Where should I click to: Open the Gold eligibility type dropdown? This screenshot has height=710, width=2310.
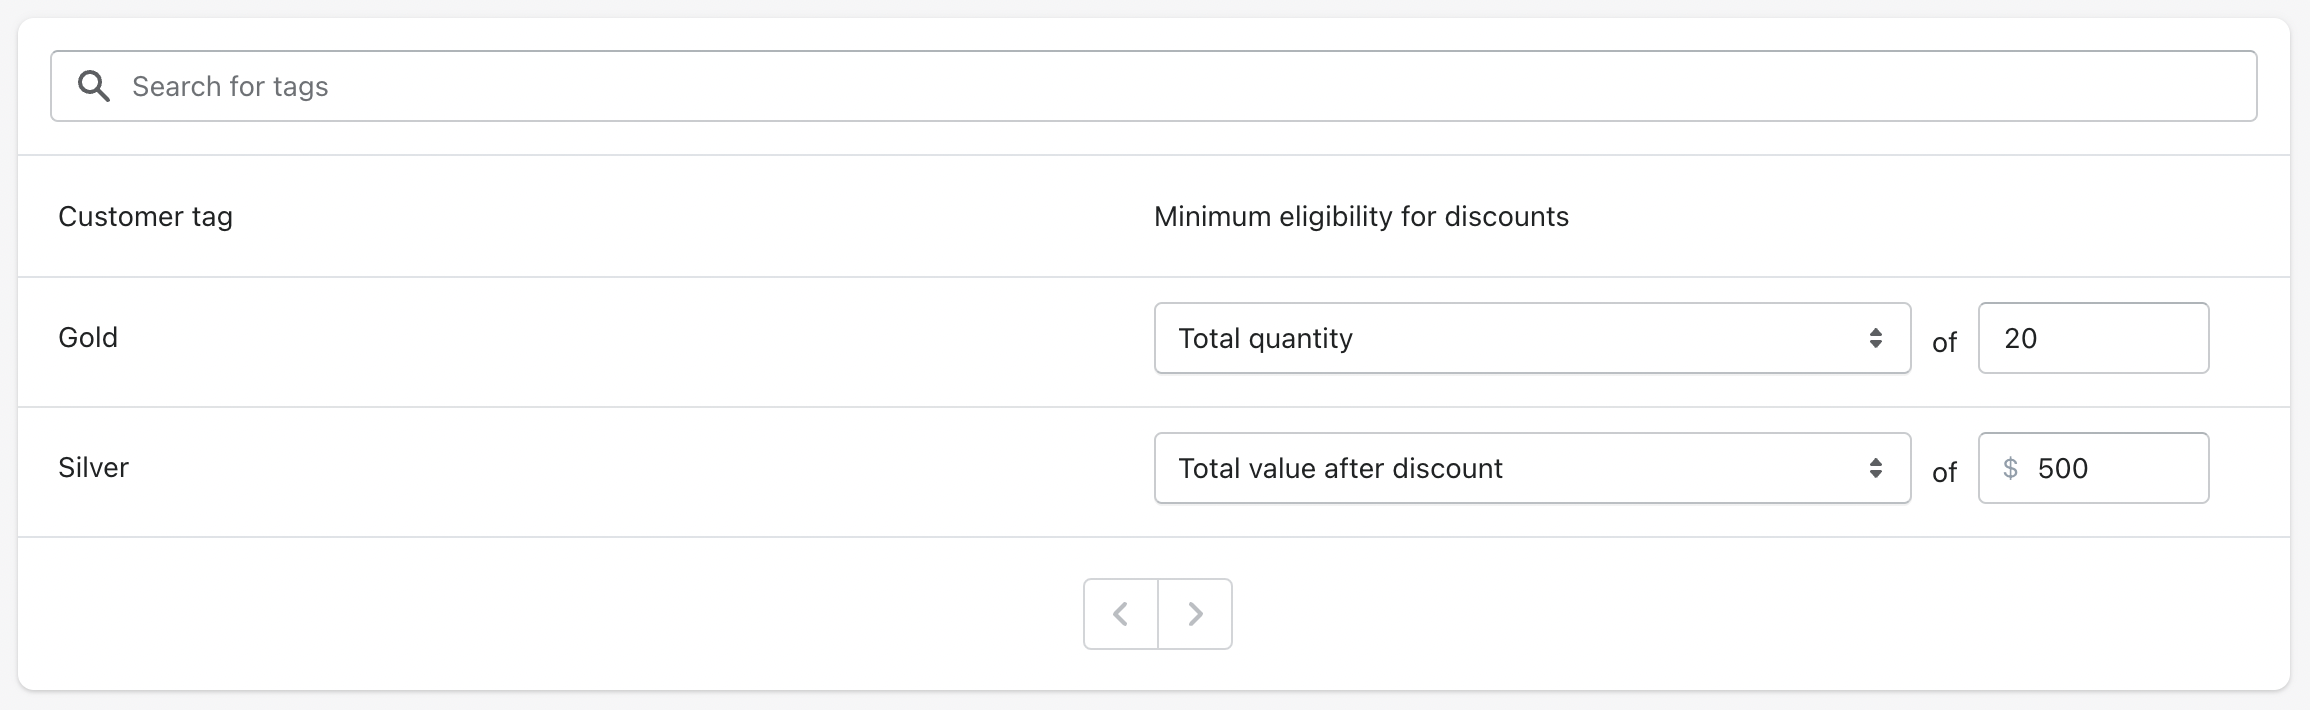pyautogui.click(x=1532, y=338)
